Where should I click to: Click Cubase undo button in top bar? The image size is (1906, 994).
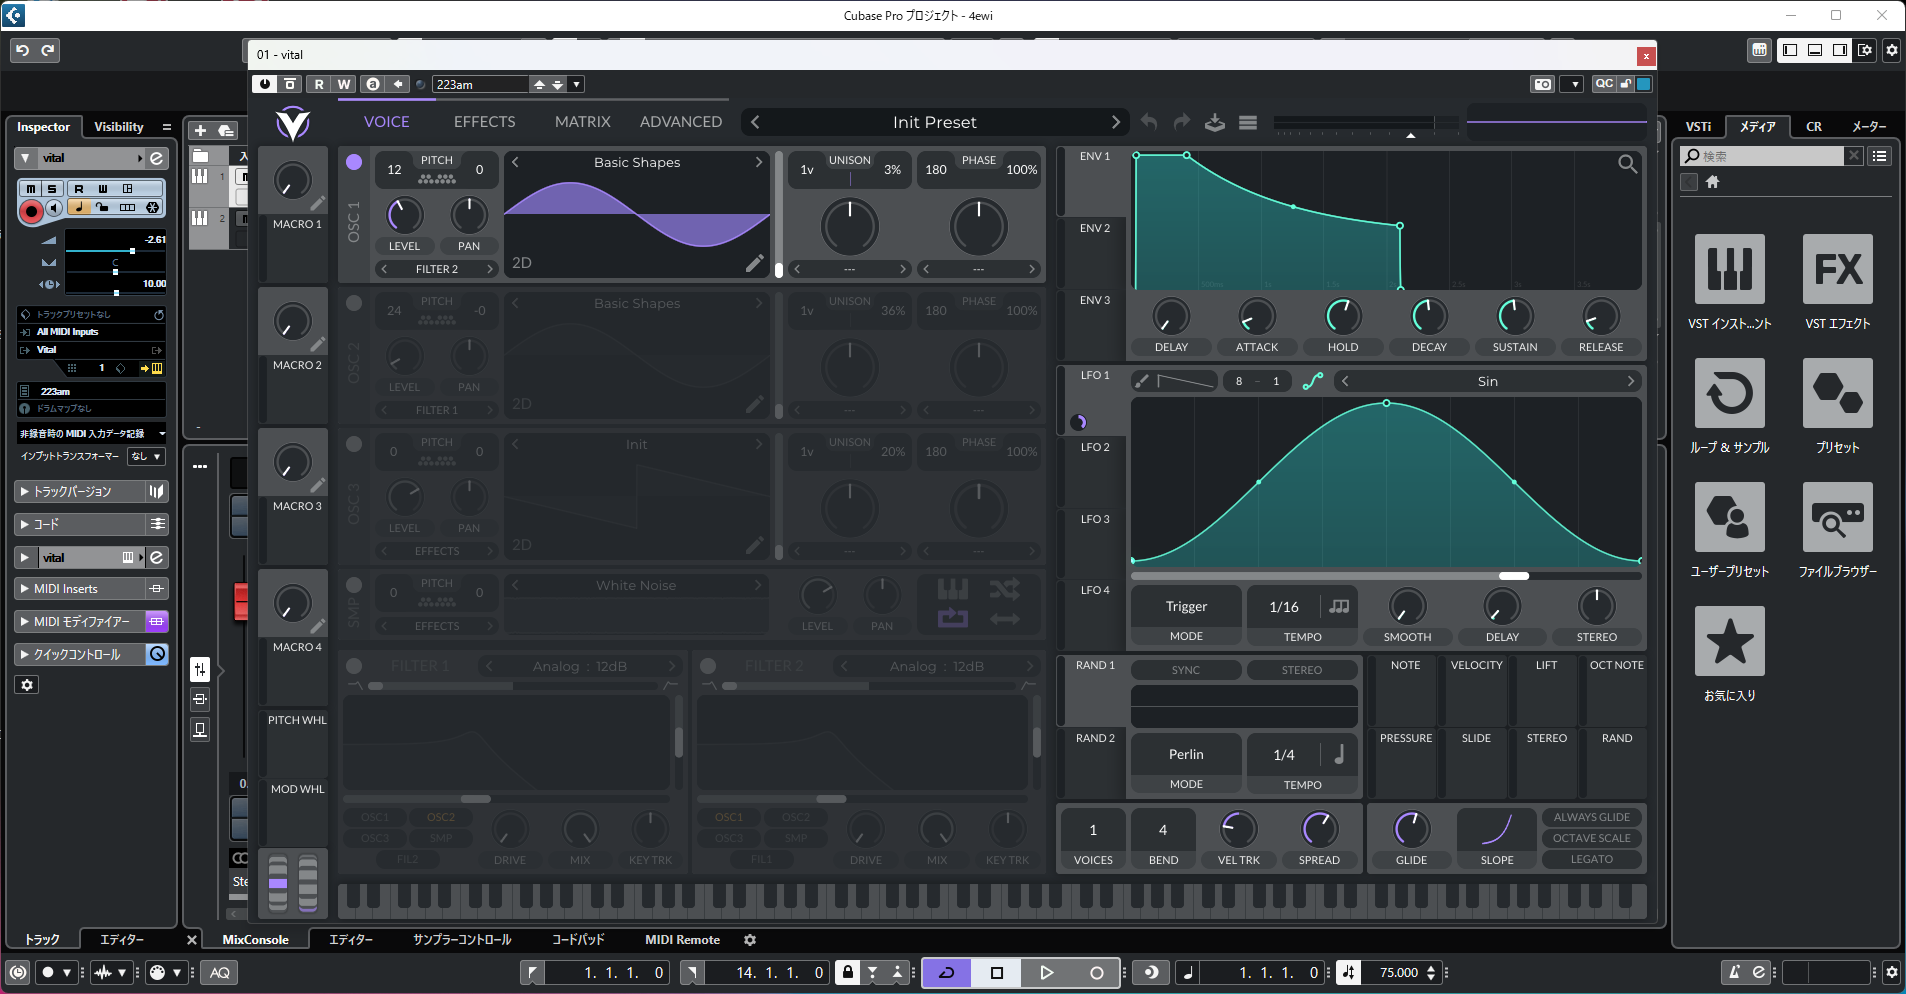pos(23,50)
